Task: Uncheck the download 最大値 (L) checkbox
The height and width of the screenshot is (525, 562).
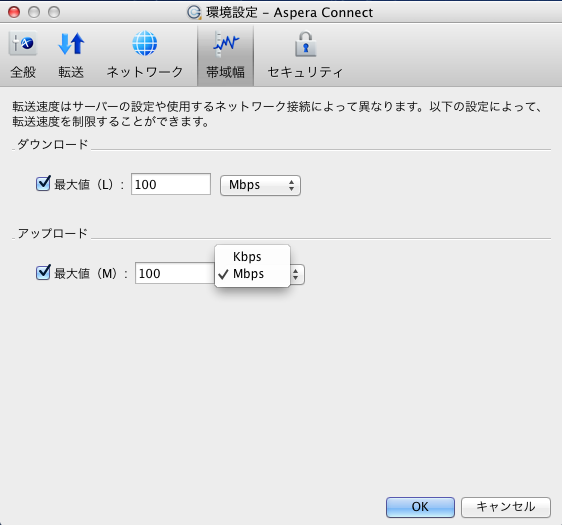Action: point(43,183)
